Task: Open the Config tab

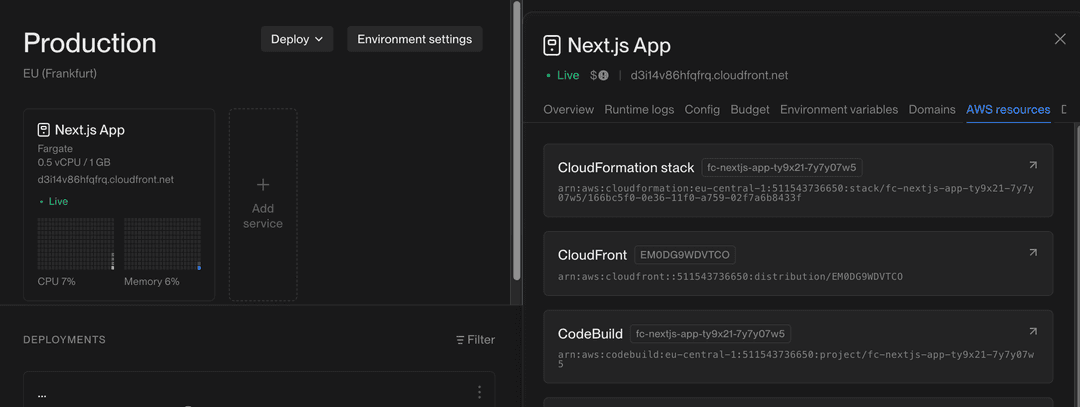Action: click(x=702, y=109)
